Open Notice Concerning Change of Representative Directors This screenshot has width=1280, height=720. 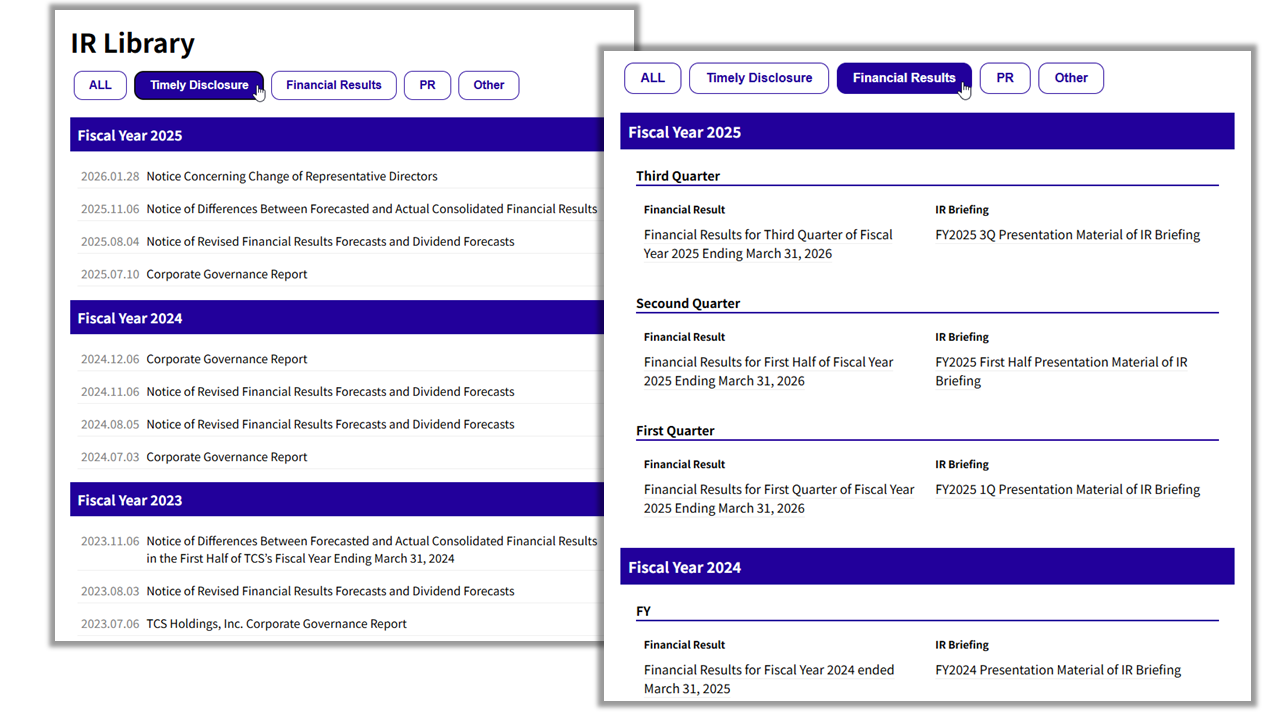pos(292,176)
